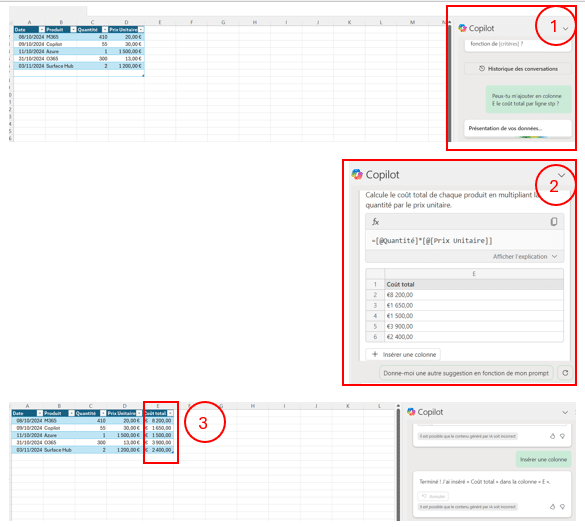Click the refresh suggestions icon

[x=565, y=373]
